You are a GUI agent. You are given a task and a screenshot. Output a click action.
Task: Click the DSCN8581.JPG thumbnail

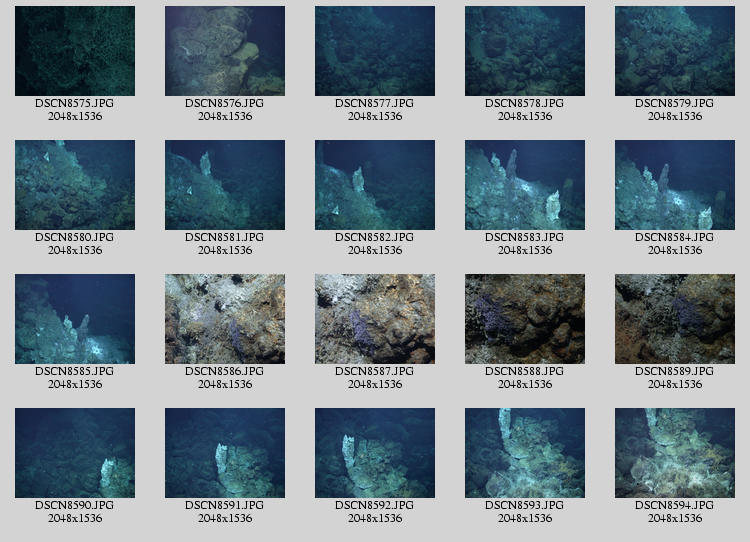(x=225, y=185)
